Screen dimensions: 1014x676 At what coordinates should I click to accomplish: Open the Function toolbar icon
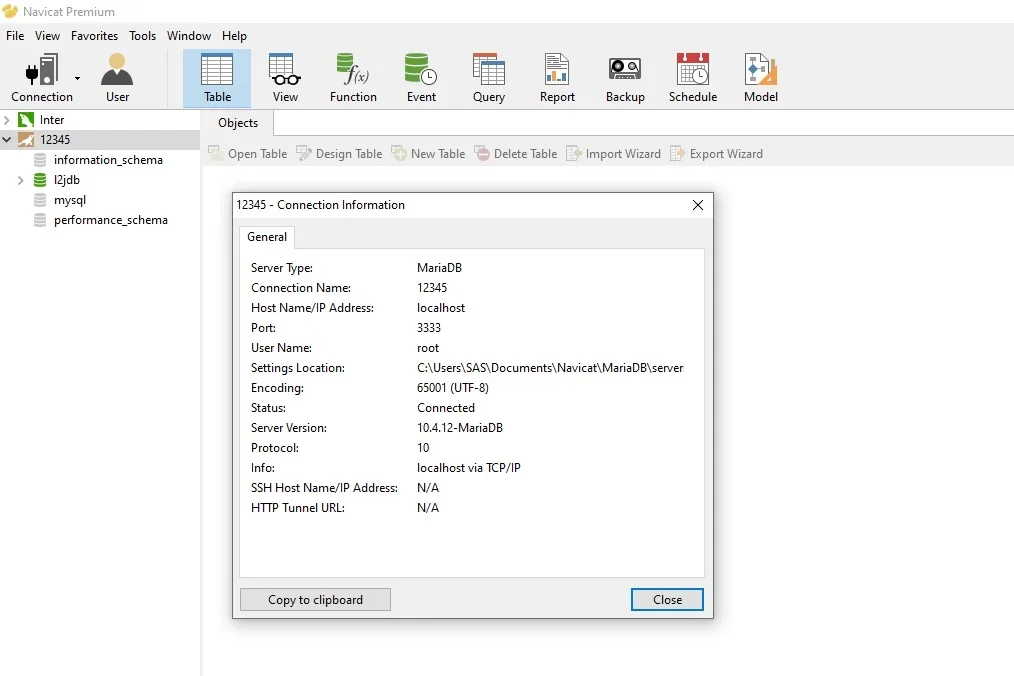pyautogui.click(x=353, y=78)
